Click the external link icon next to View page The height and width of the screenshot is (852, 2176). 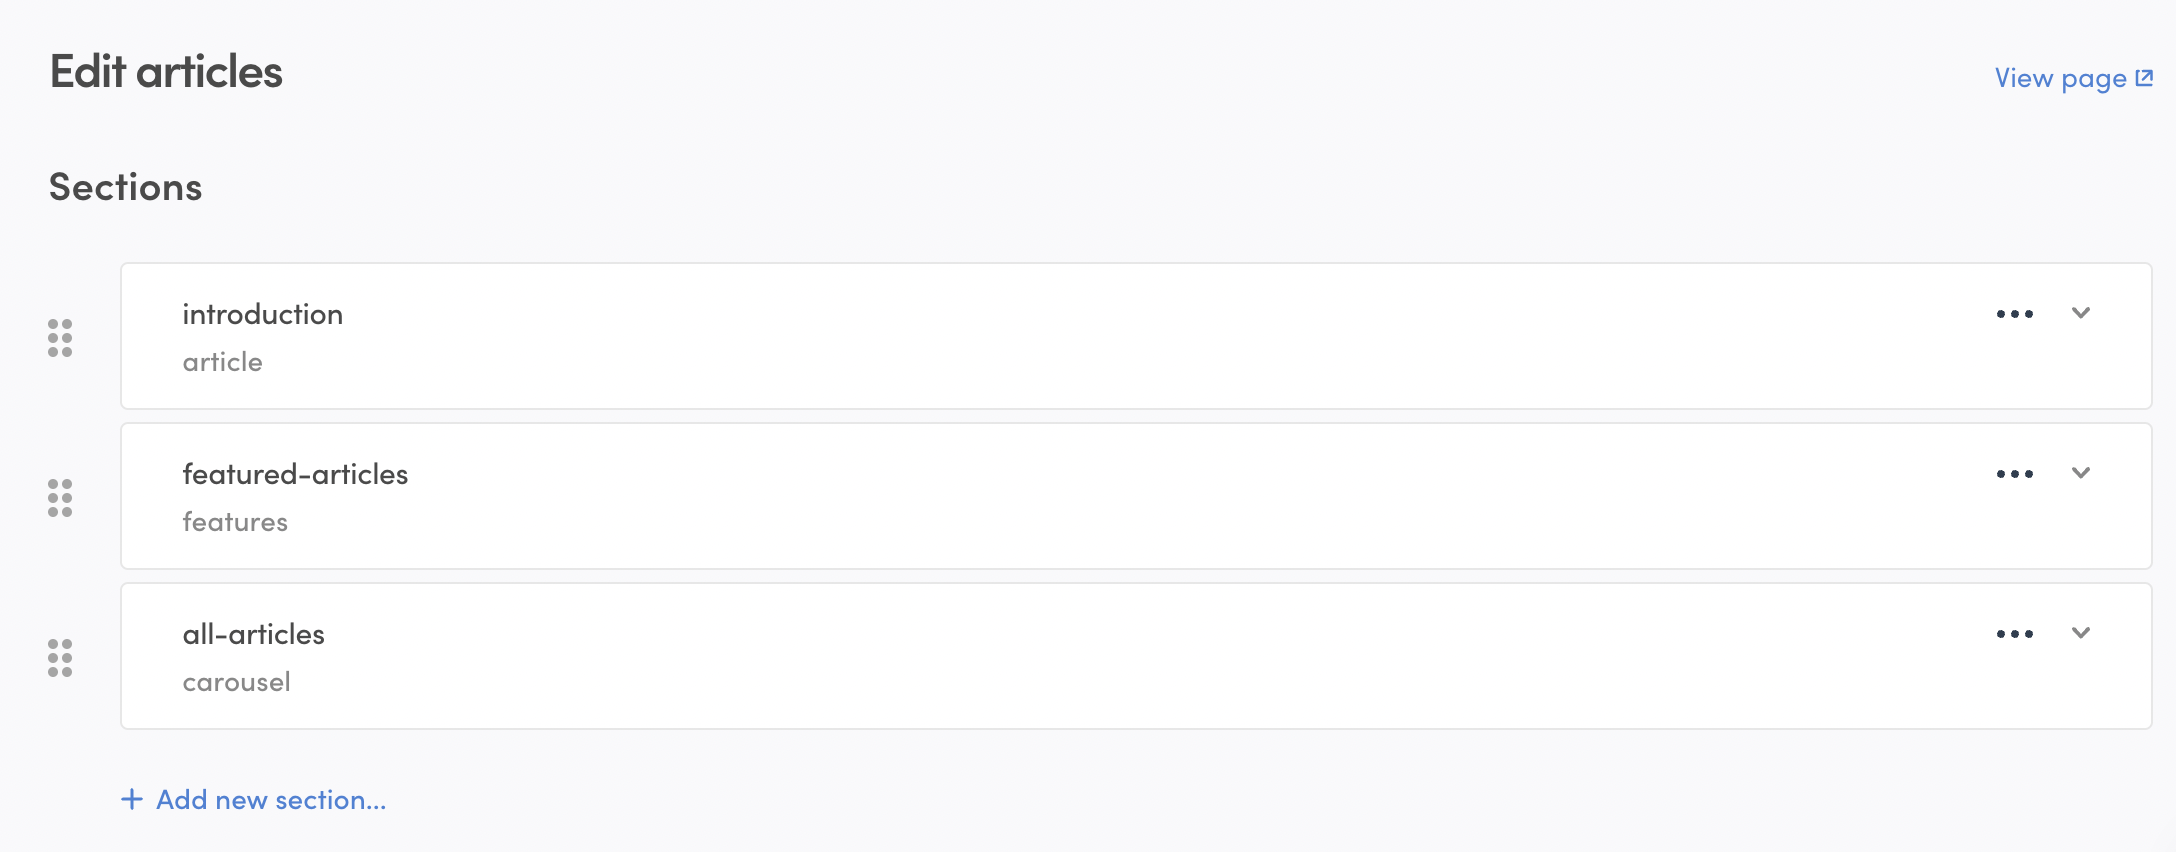2146,76
